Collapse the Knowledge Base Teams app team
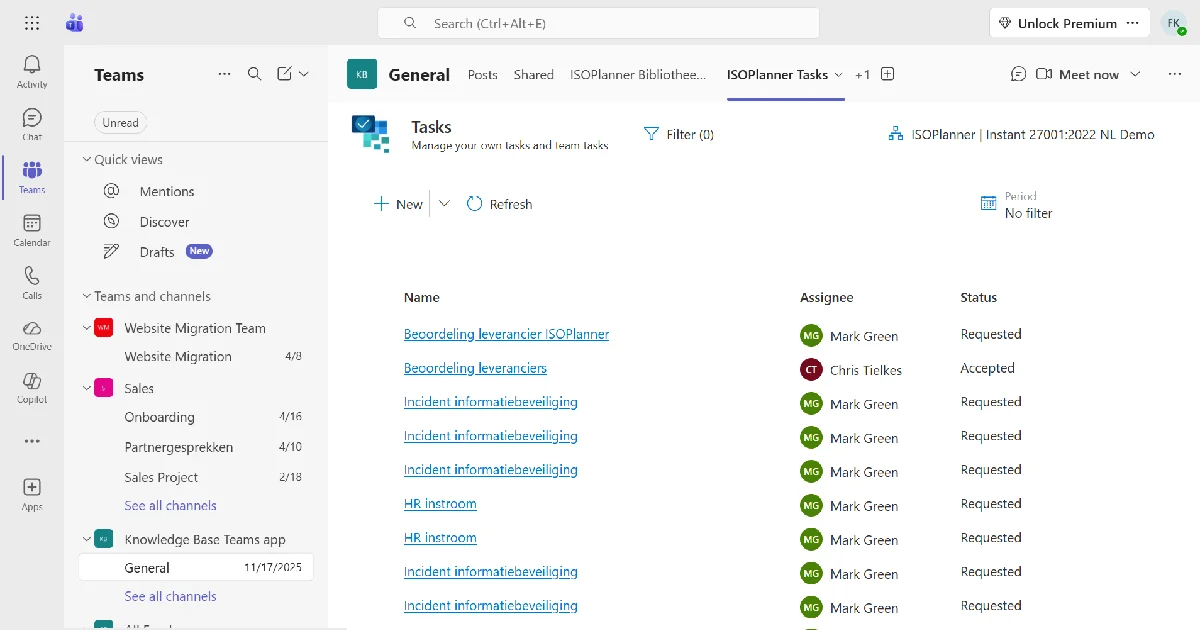Image resolution: width=1200 pixels, height=630 pixels. pos(86,539)
